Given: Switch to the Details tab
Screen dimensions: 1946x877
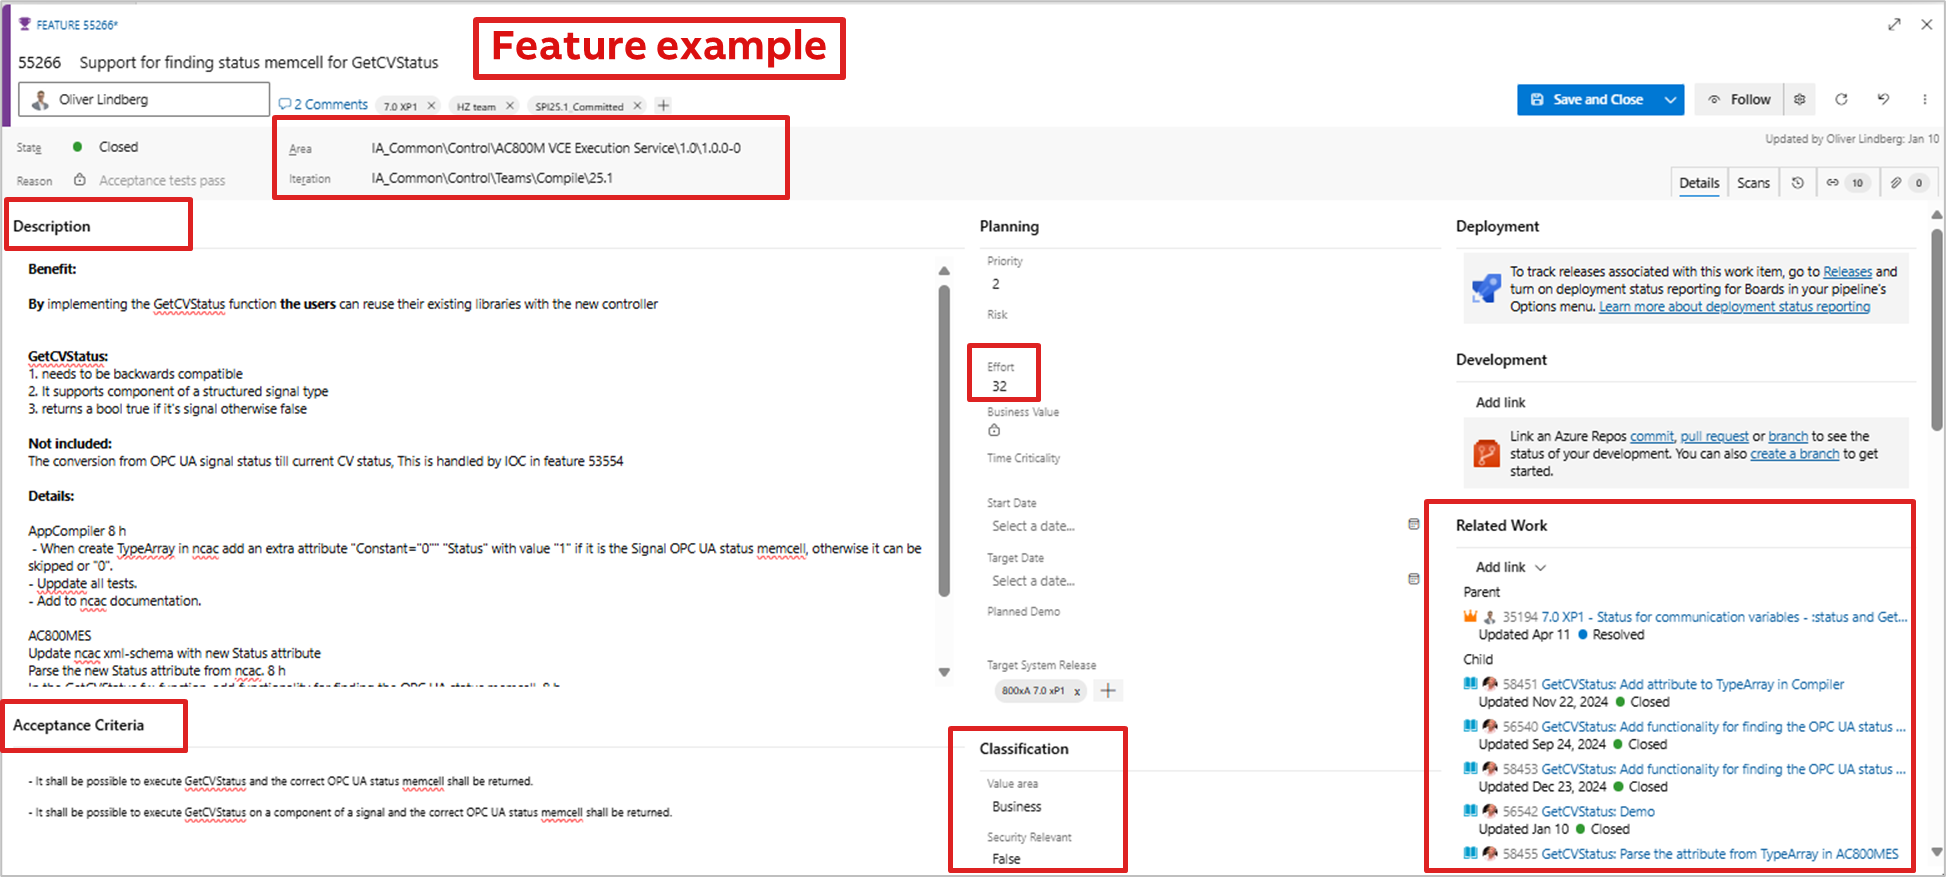Looking at the screenshot, I should [1699, 183].
